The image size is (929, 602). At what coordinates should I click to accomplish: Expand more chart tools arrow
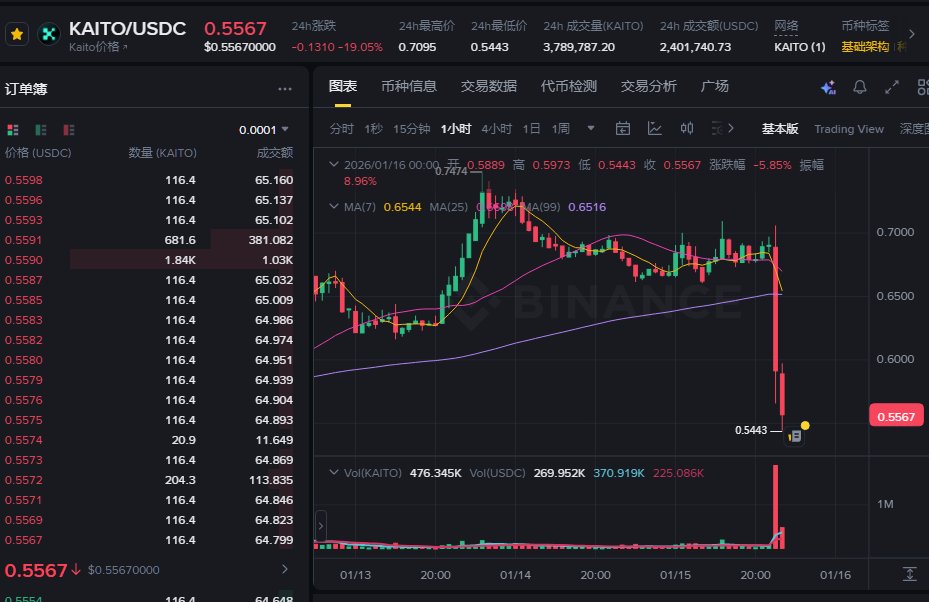pos(731,128)
